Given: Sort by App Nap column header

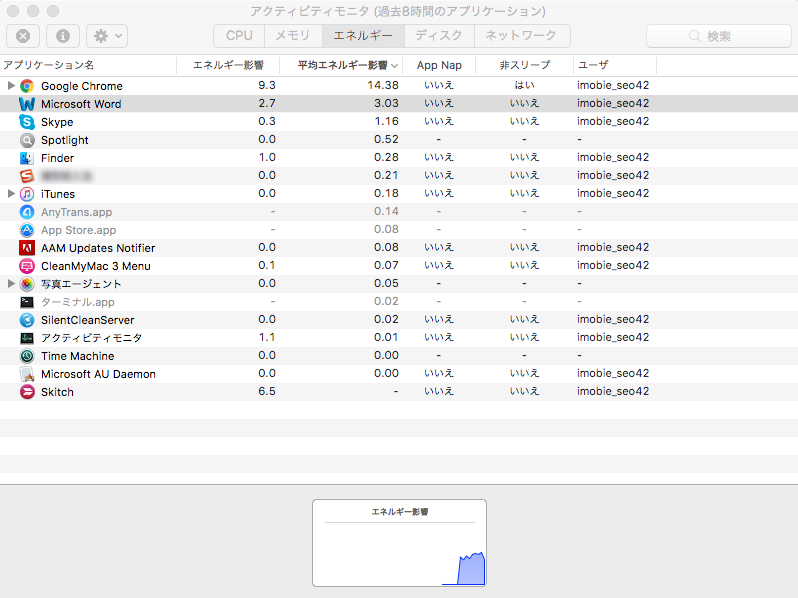Looking at the screenshot, I should pyautogui.click(x=439, y=65).
